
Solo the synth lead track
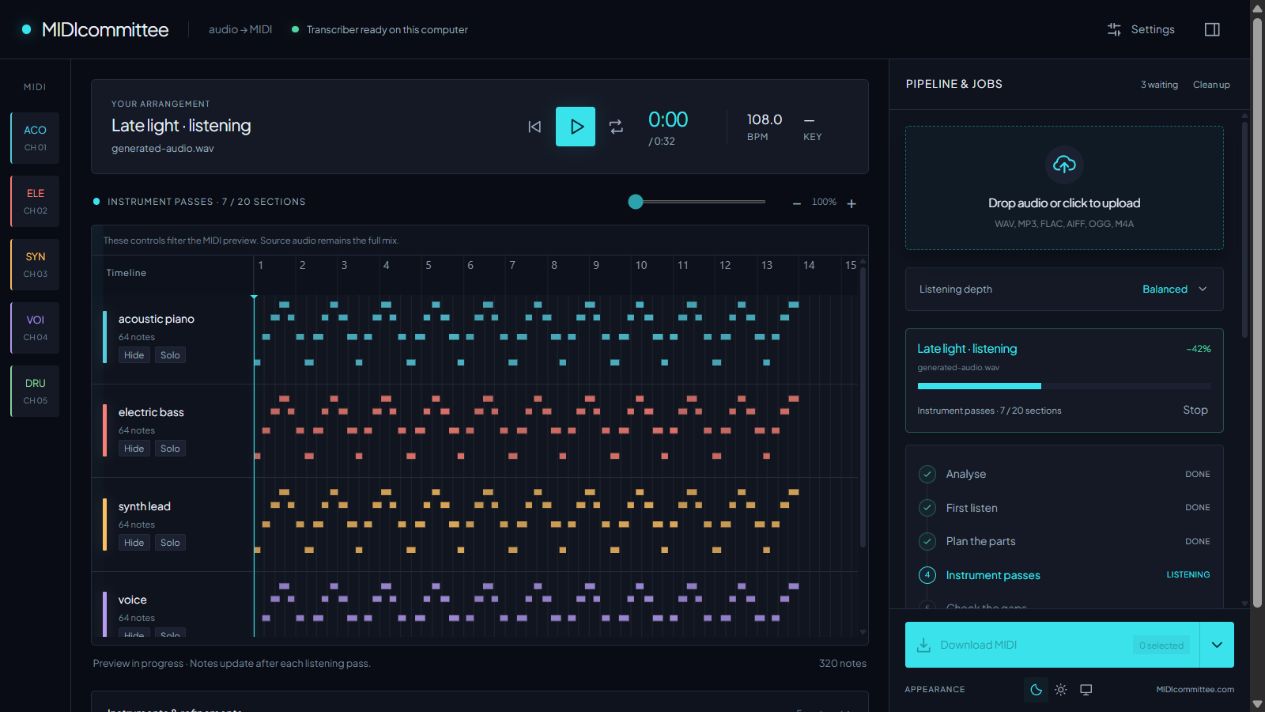click(170, 542)
